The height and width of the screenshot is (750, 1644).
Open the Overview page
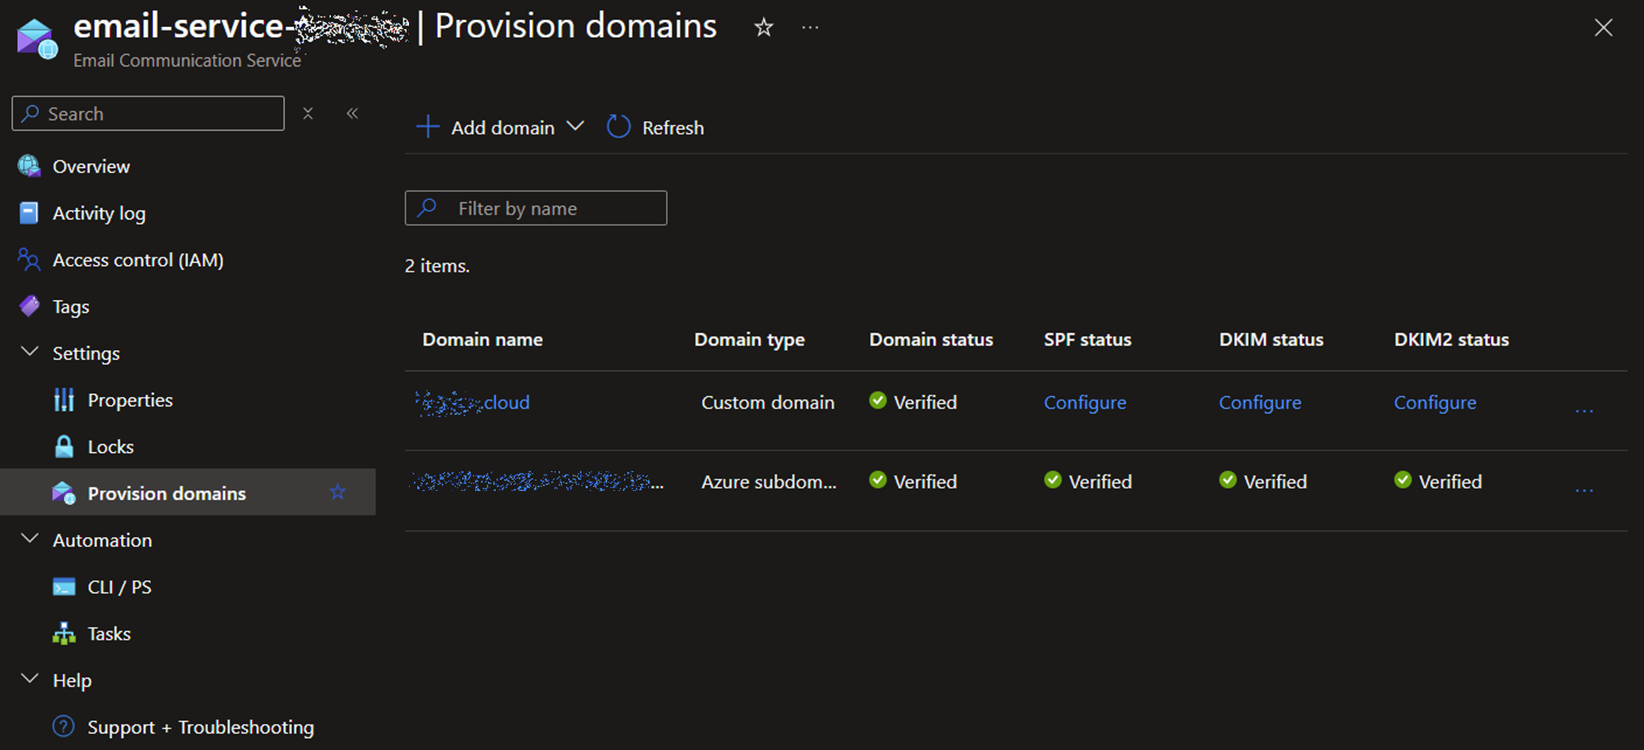pyautogui.click(x=91, y=166)
